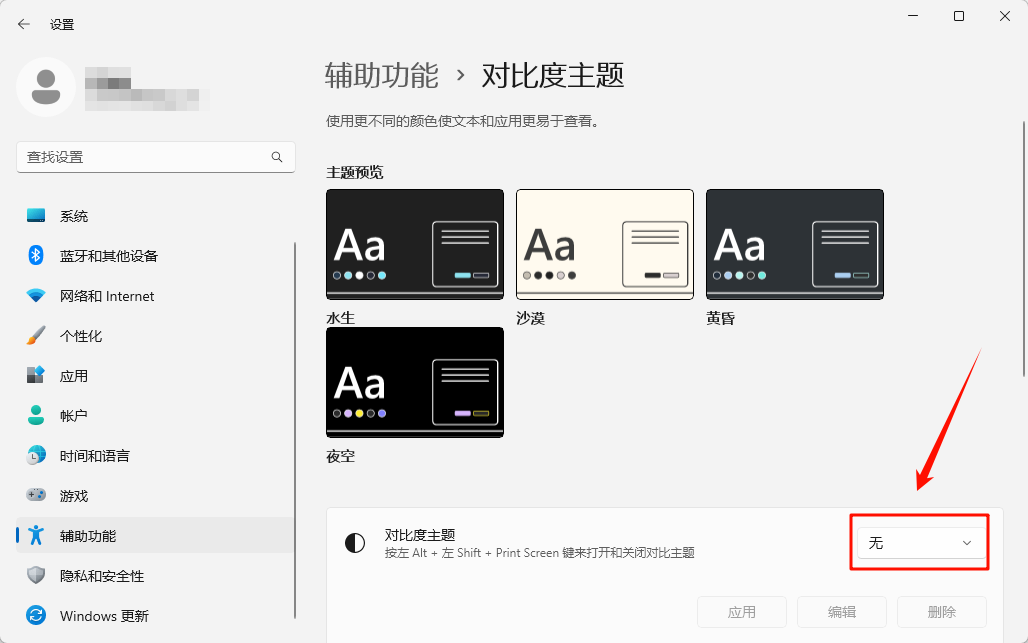Click the 查找设置 search field
This screenshot has width=1028, height=643.
click(x=145, y=157)
